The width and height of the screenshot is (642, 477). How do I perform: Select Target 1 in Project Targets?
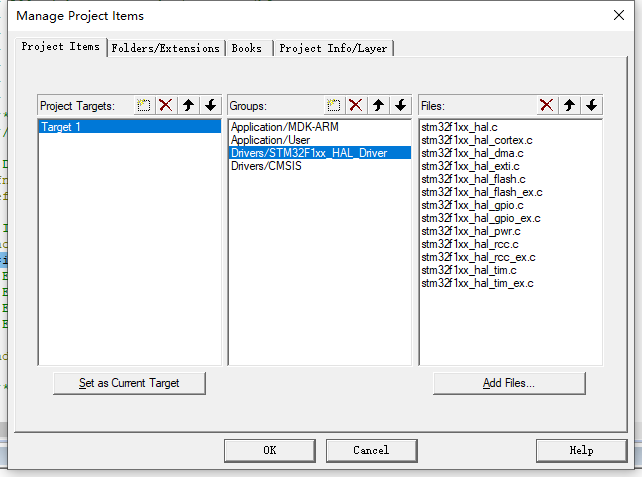[x=130, y=127]
